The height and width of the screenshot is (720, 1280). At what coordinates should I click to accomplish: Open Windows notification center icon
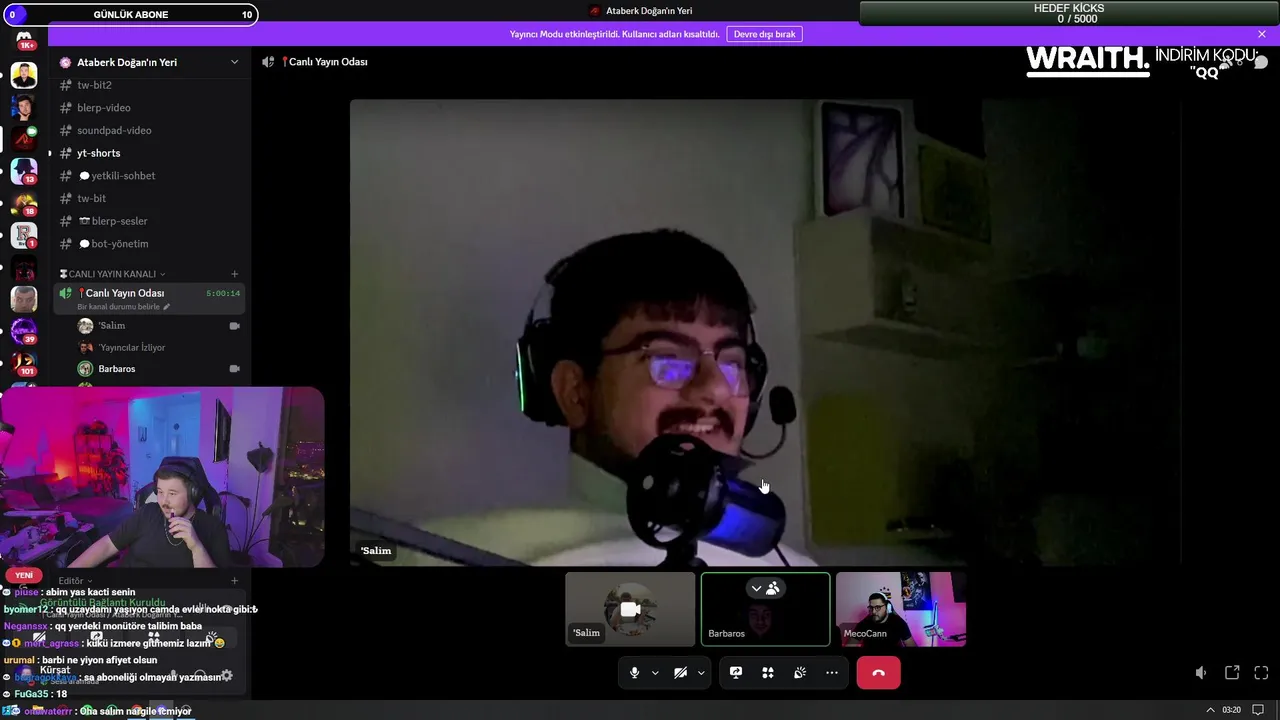[x=1258, y=710]
